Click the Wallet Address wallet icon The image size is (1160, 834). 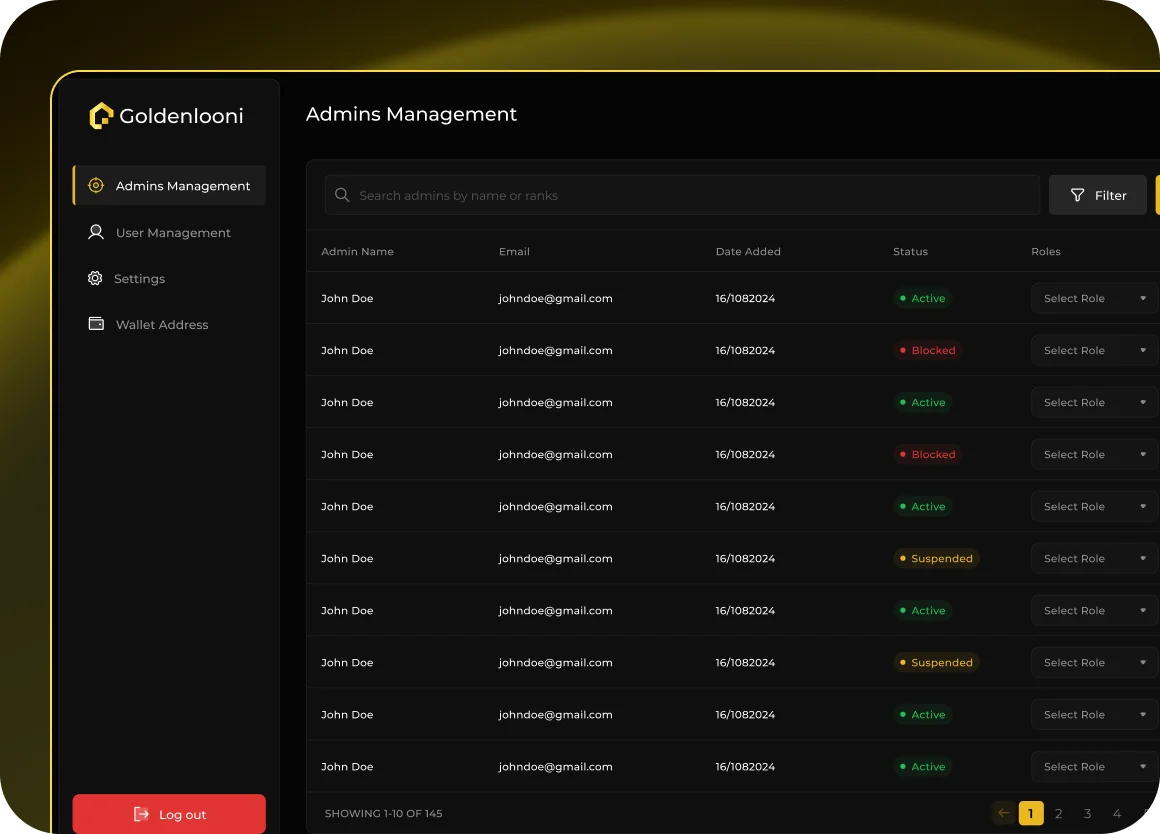click(96, 324)
